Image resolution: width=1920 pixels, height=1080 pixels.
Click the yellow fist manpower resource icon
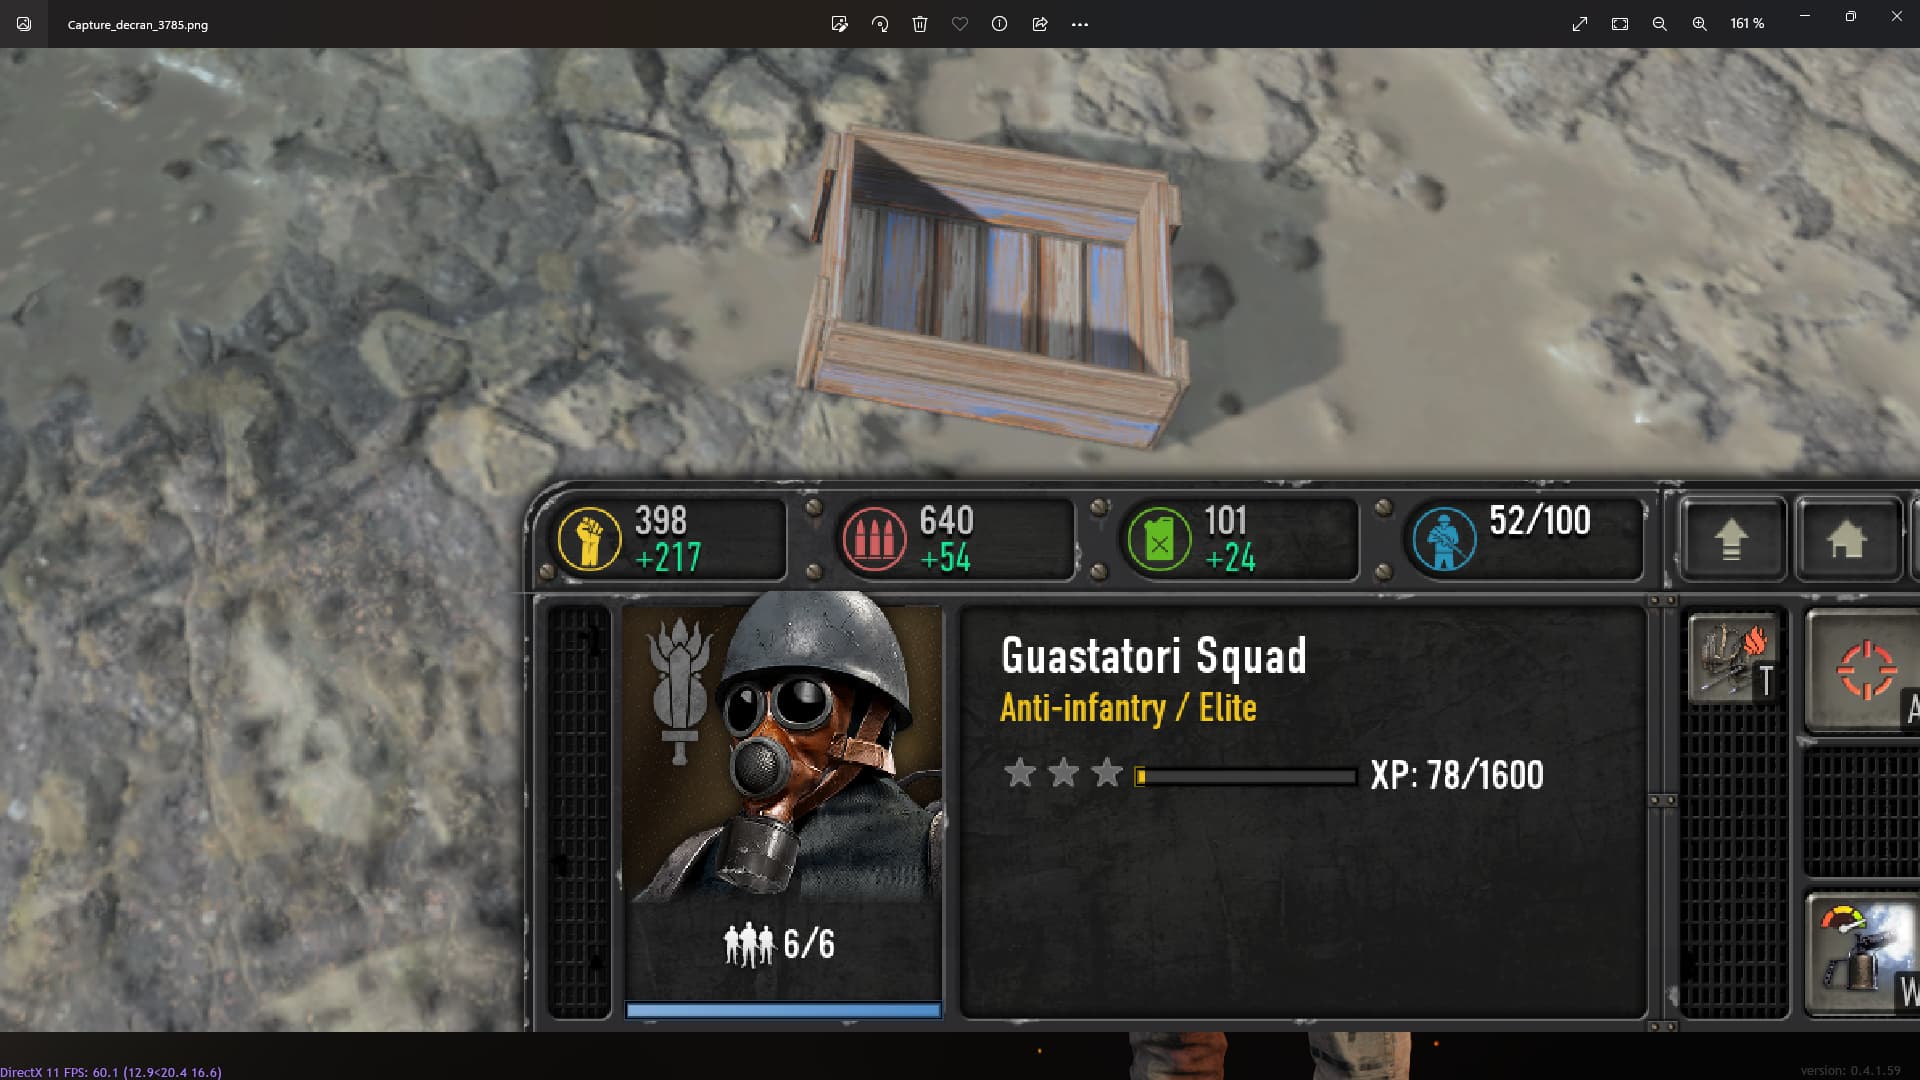coord(589,539)
